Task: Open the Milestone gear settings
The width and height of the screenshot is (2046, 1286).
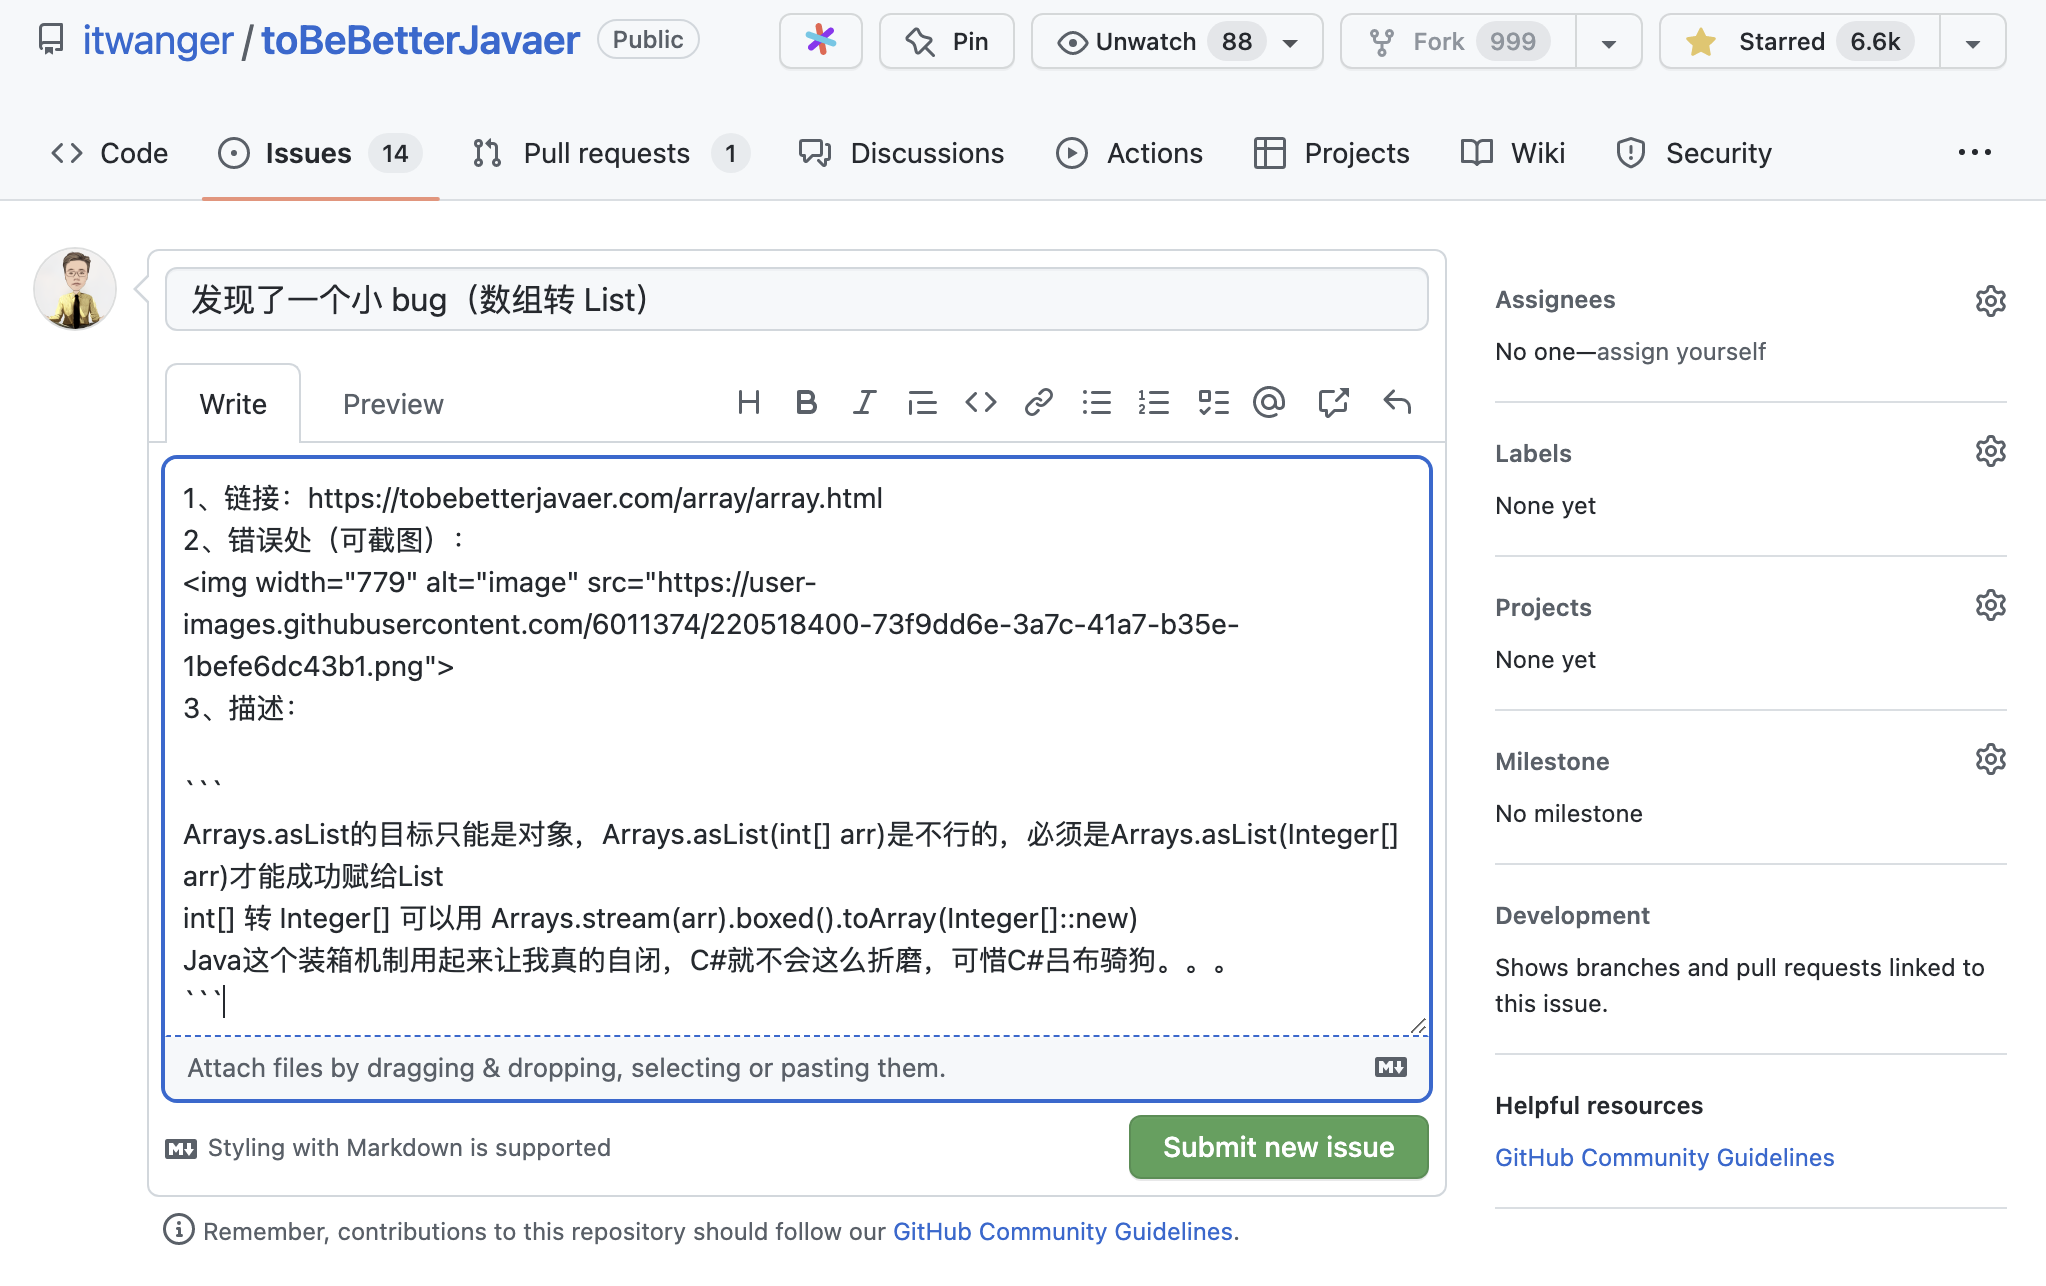Action: [1990, 759]
